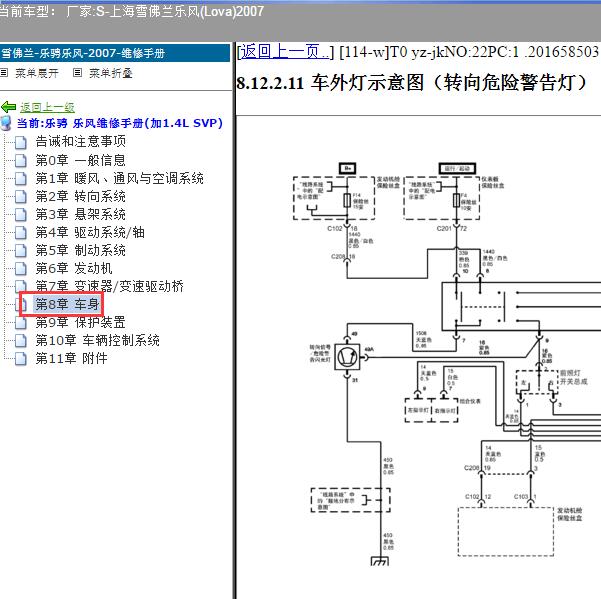The width and height of the screenshot is (601, 599).
Task: Click the page icon beside 第5章 制动系统
Action: [21, 250]
